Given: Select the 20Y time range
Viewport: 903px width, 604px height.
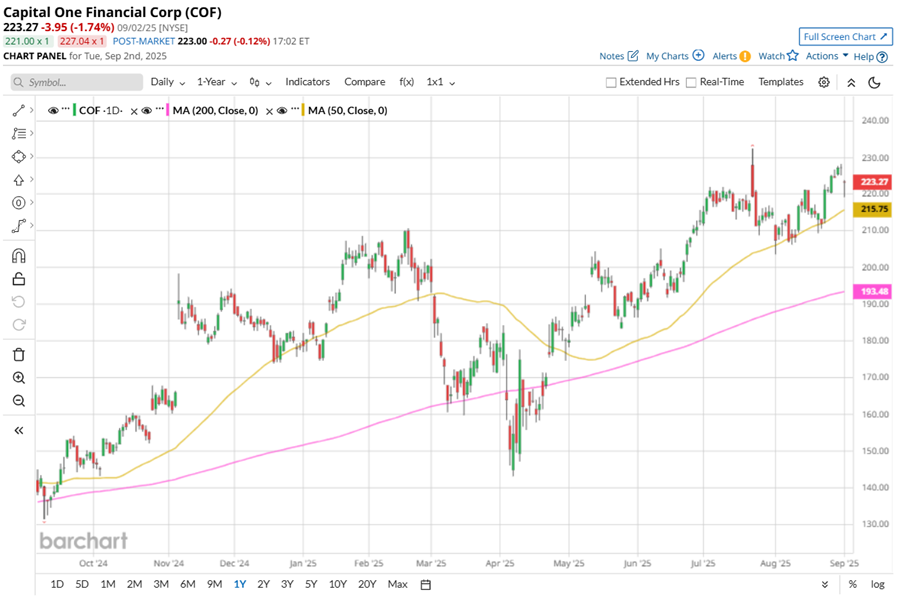Looking at the screenshot, I should pos(367,584).
